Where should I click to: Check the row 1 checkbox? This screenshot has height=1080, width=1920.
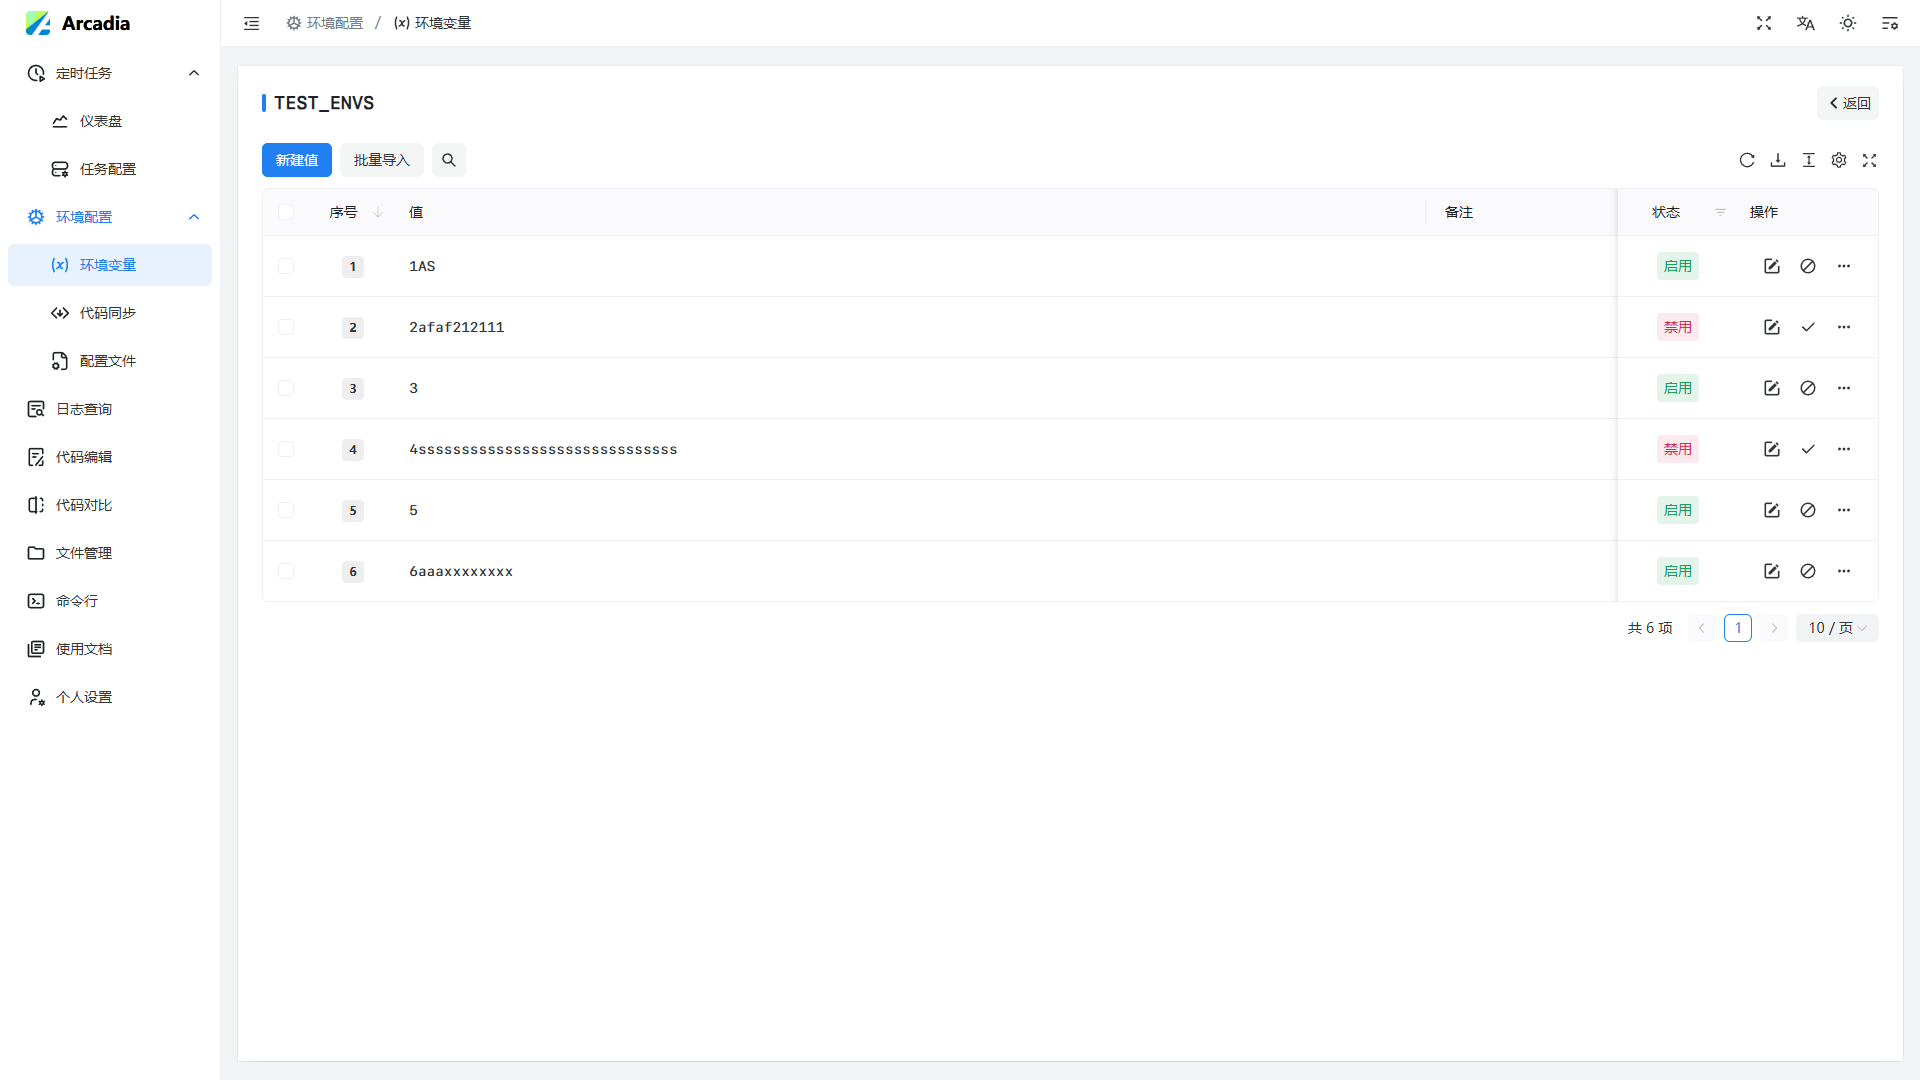pyautogui.click(x=286, y=266)
